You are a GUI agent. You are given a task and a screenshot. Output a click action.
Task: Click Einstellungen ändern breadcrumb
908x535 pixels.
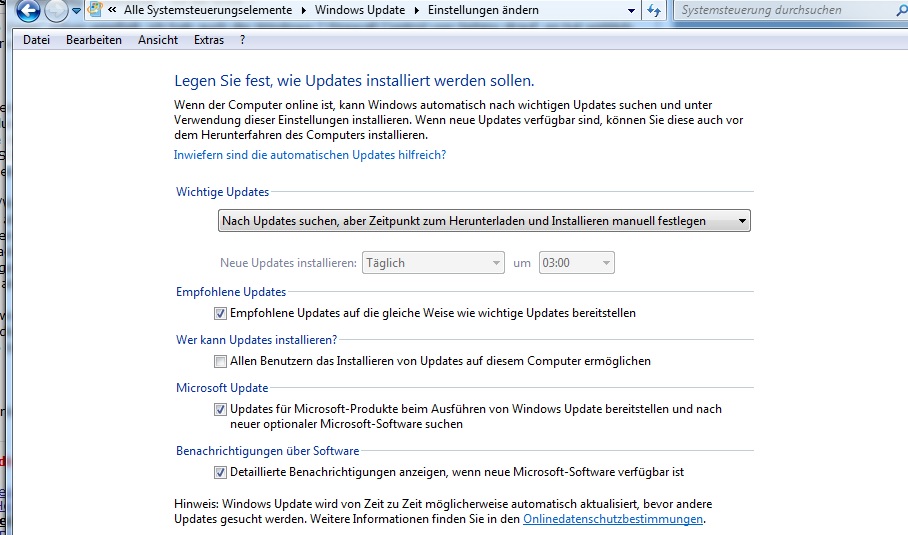[483, 10]
